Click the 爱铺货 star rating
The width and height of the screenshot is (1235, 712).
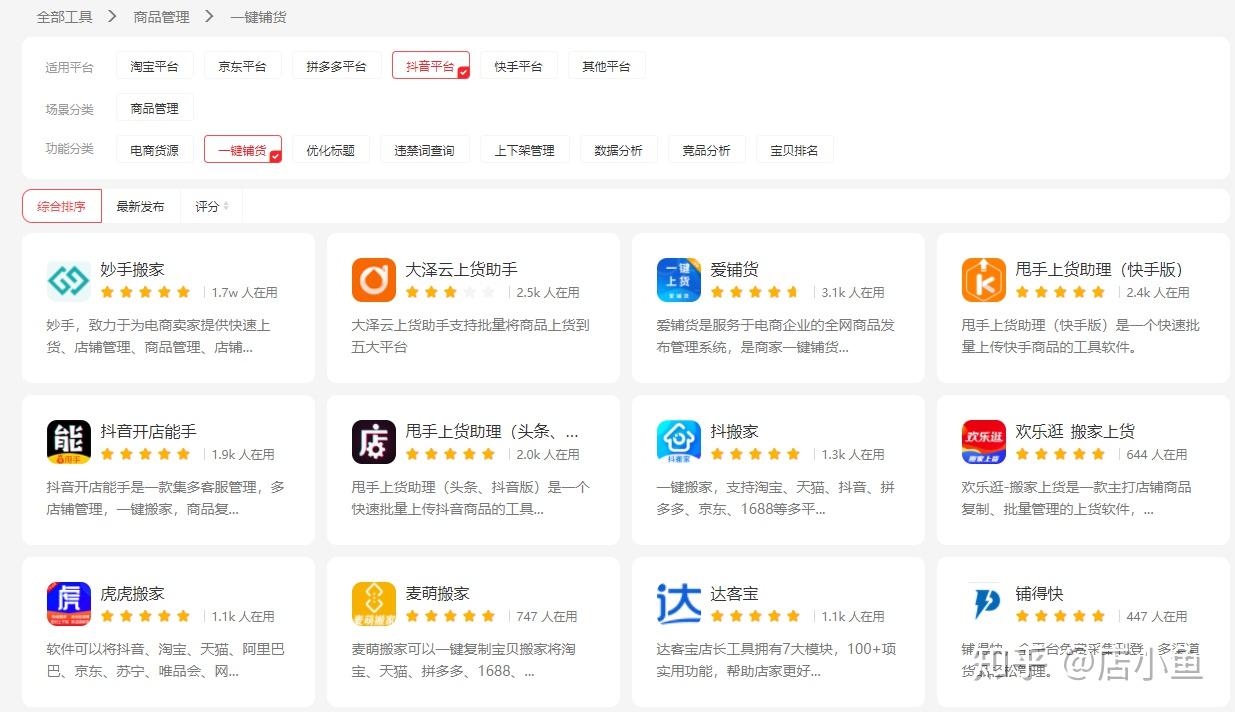click(755, 292)
